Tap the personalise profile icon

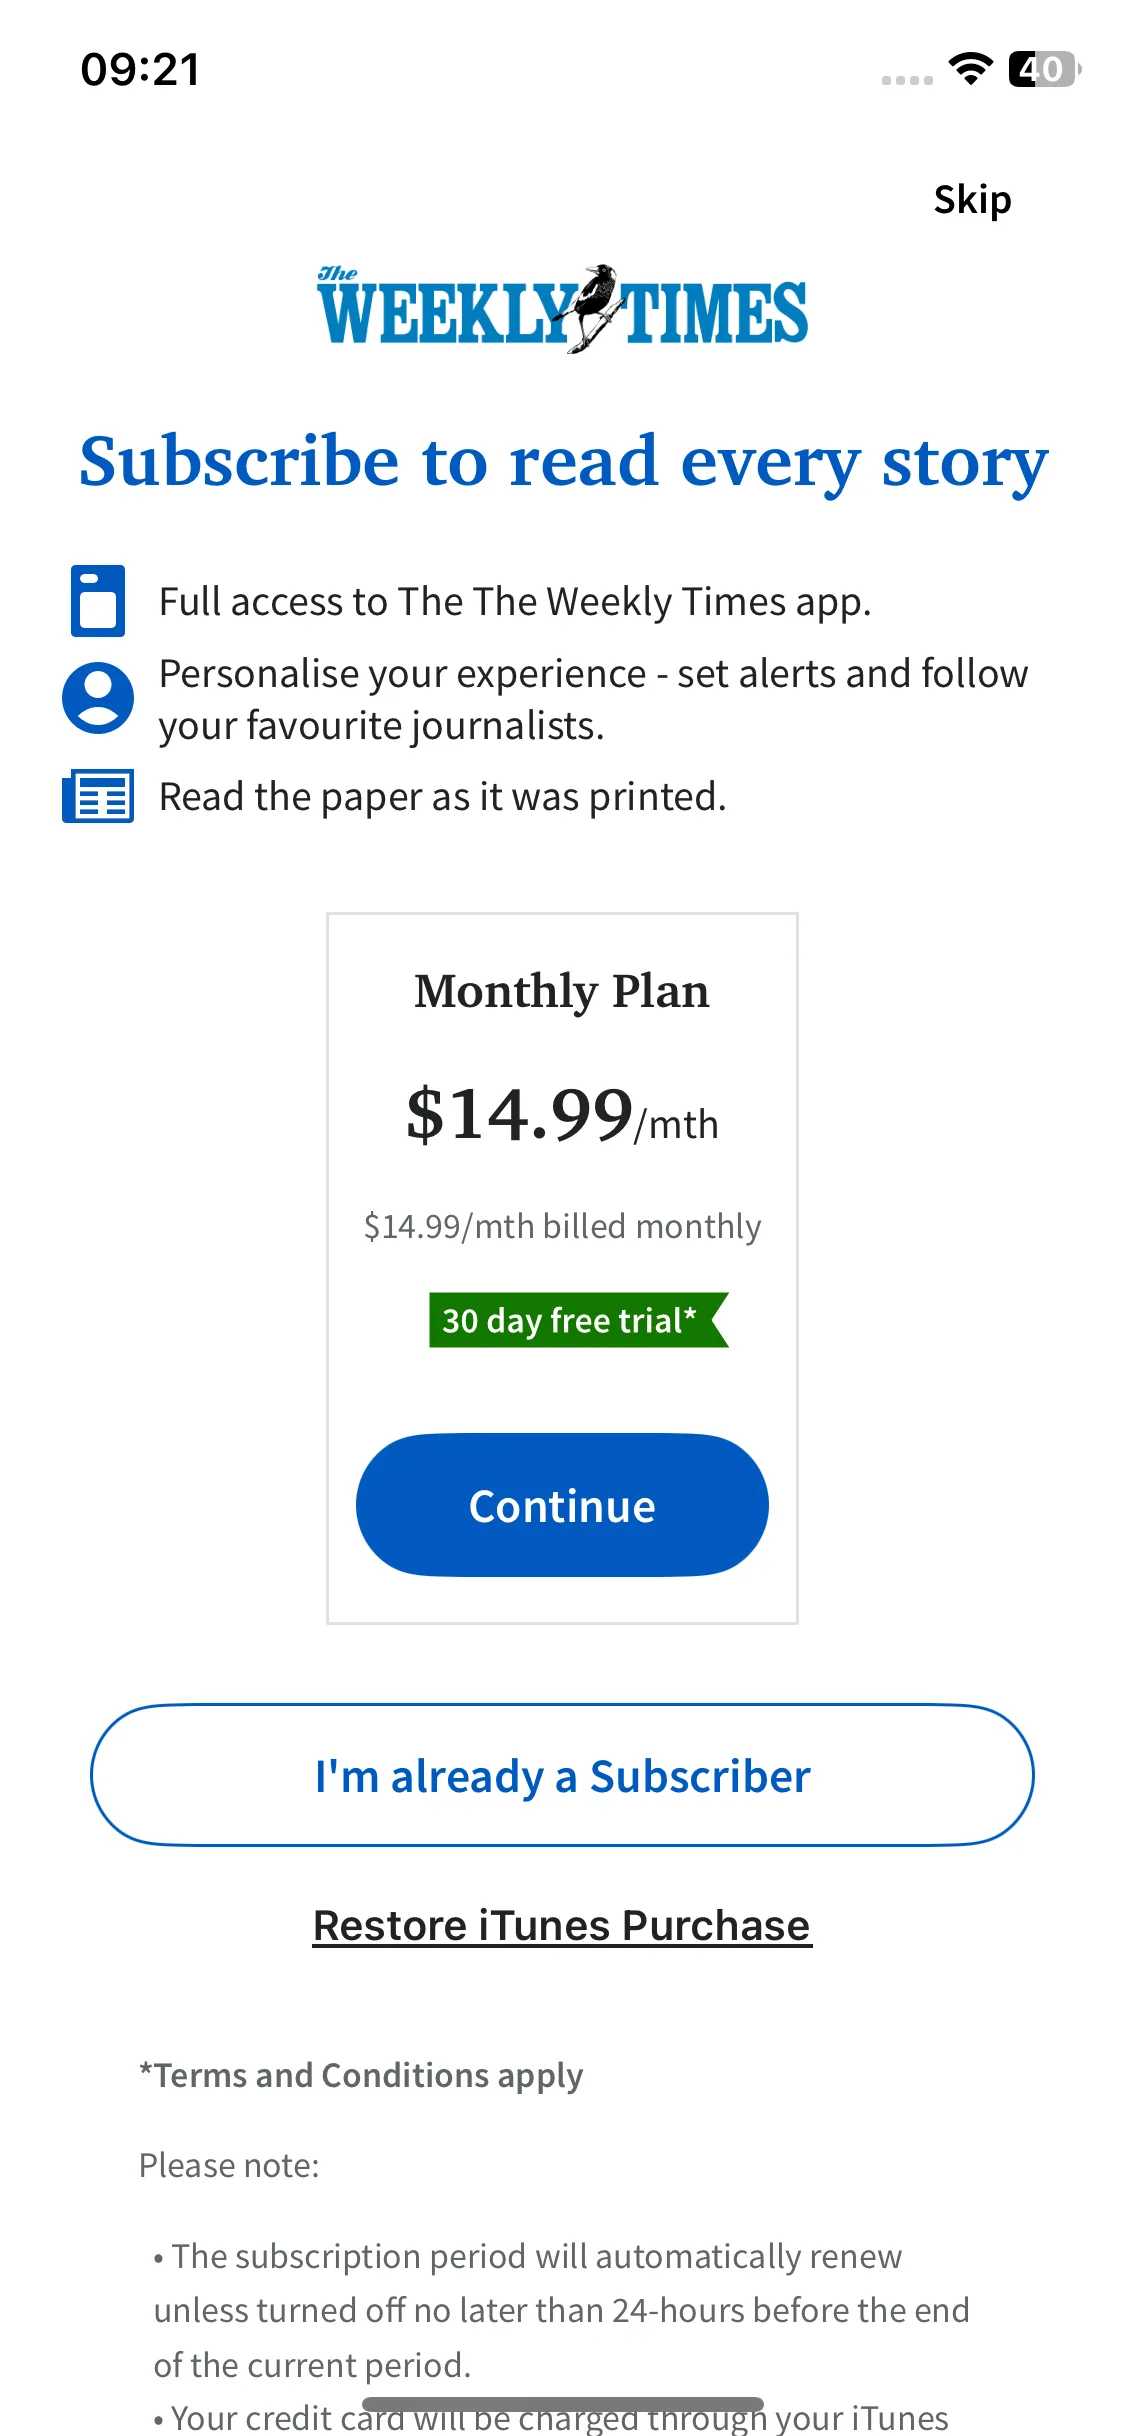98,698
